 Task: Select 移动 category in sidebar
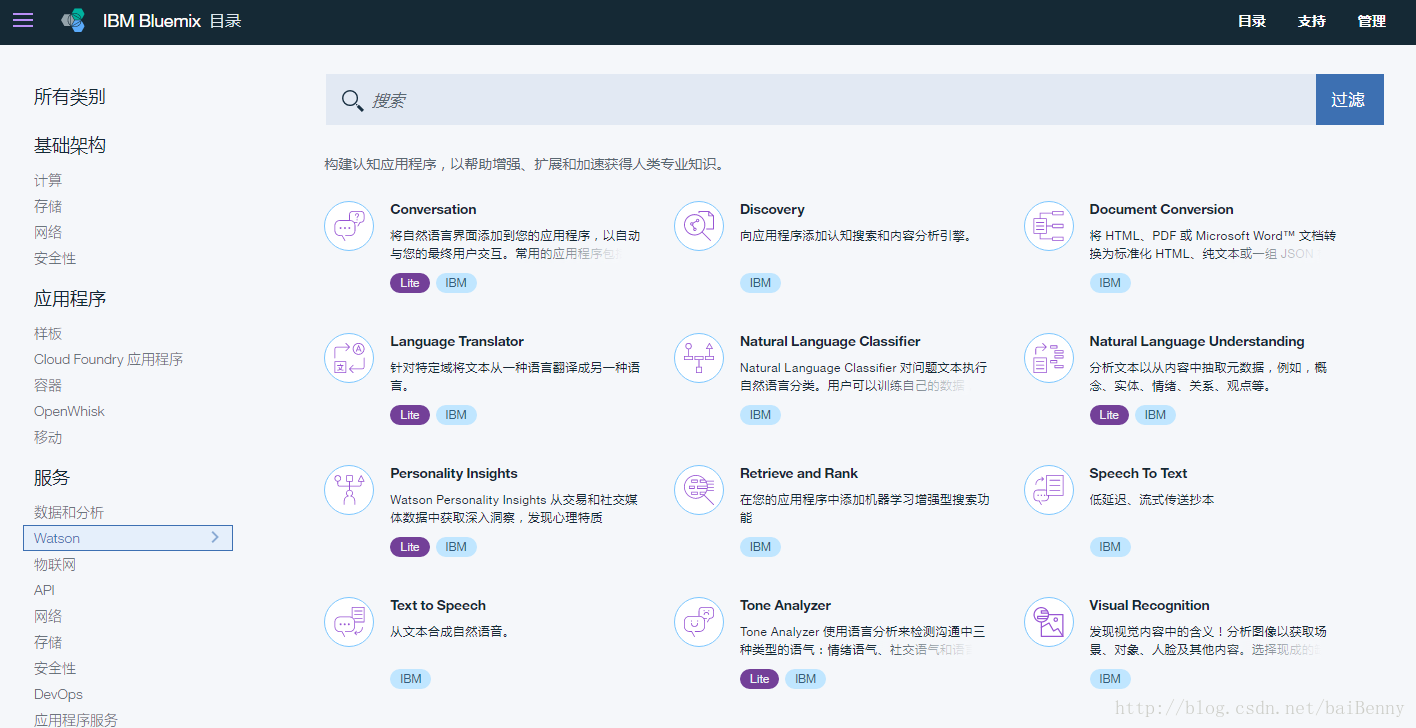click(x=48, y=437)
